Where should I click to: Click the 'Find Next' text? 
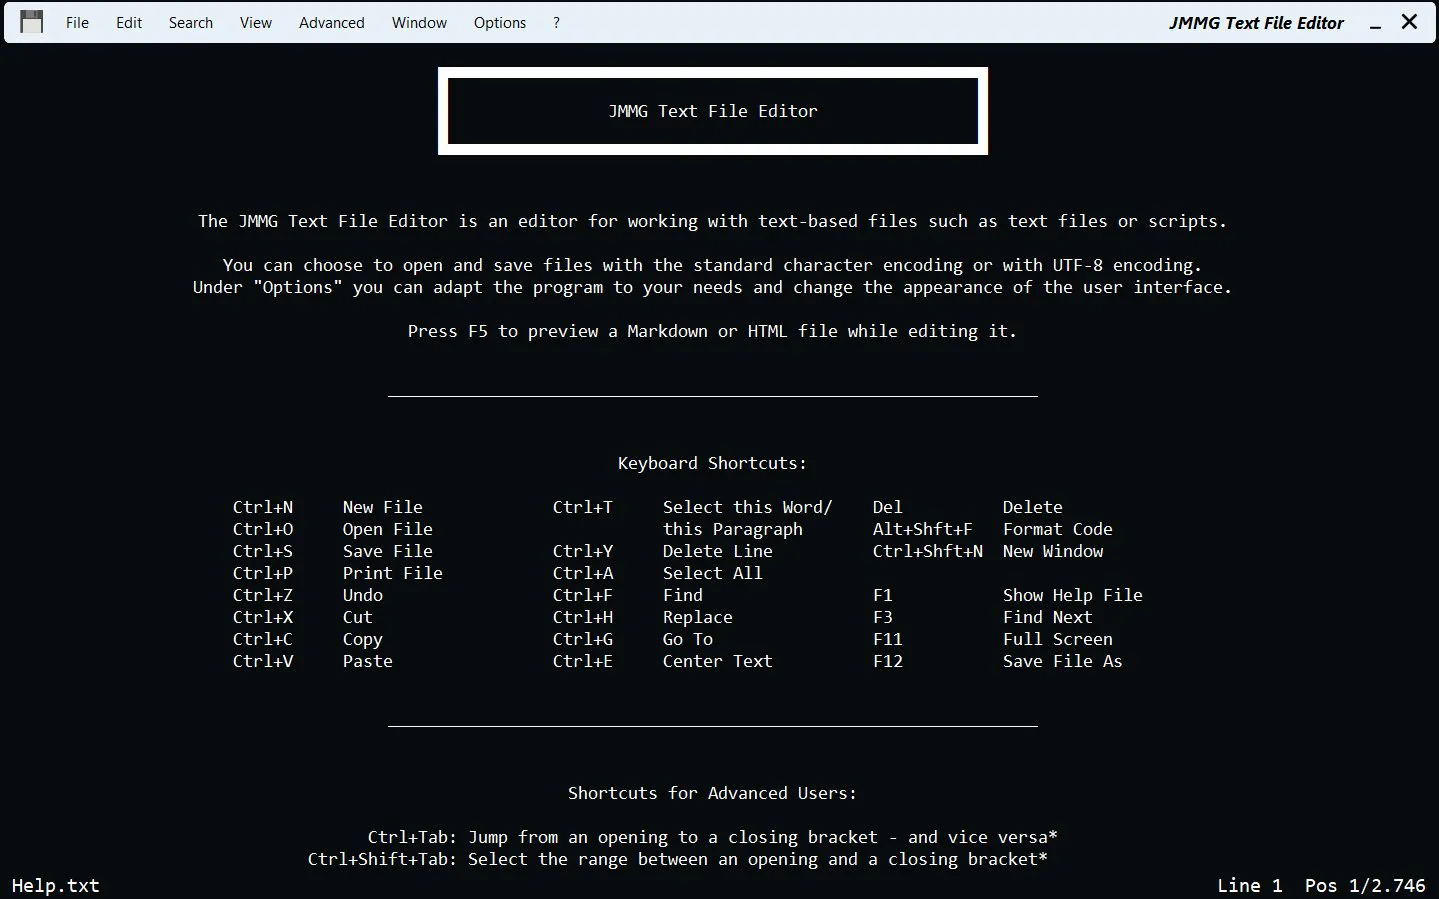pyautogui.click(x=1048, y=617)
